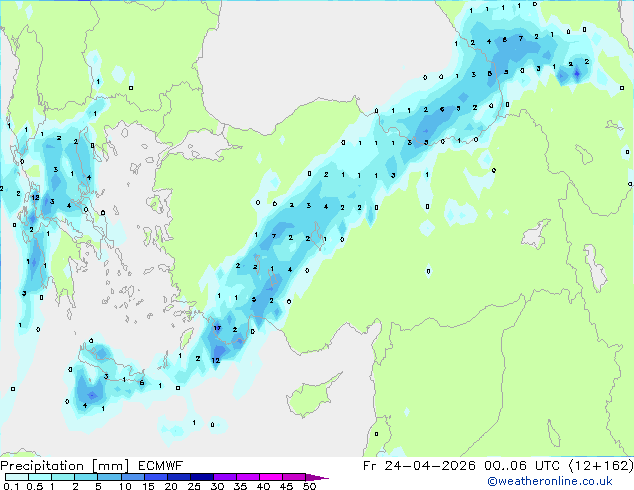Click the 20–25 mm legend color swatch

tap(178, 477)
